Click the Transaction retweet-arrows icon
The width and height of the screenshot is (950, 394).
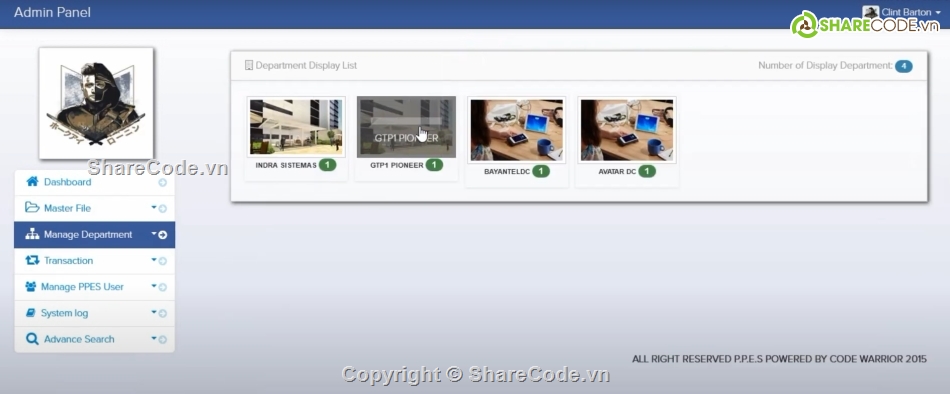click(x=32, y=261)
